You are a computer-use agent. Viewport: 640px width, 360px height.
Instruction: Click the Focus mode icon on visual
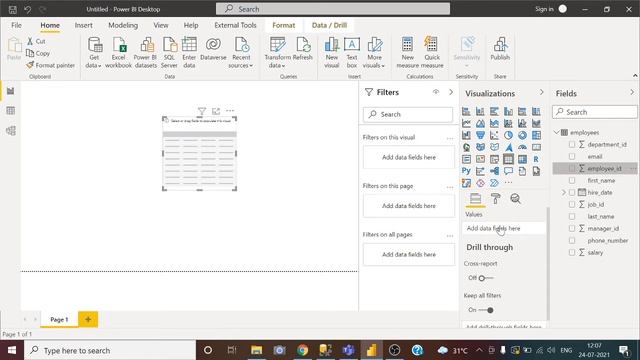point(216,111)
